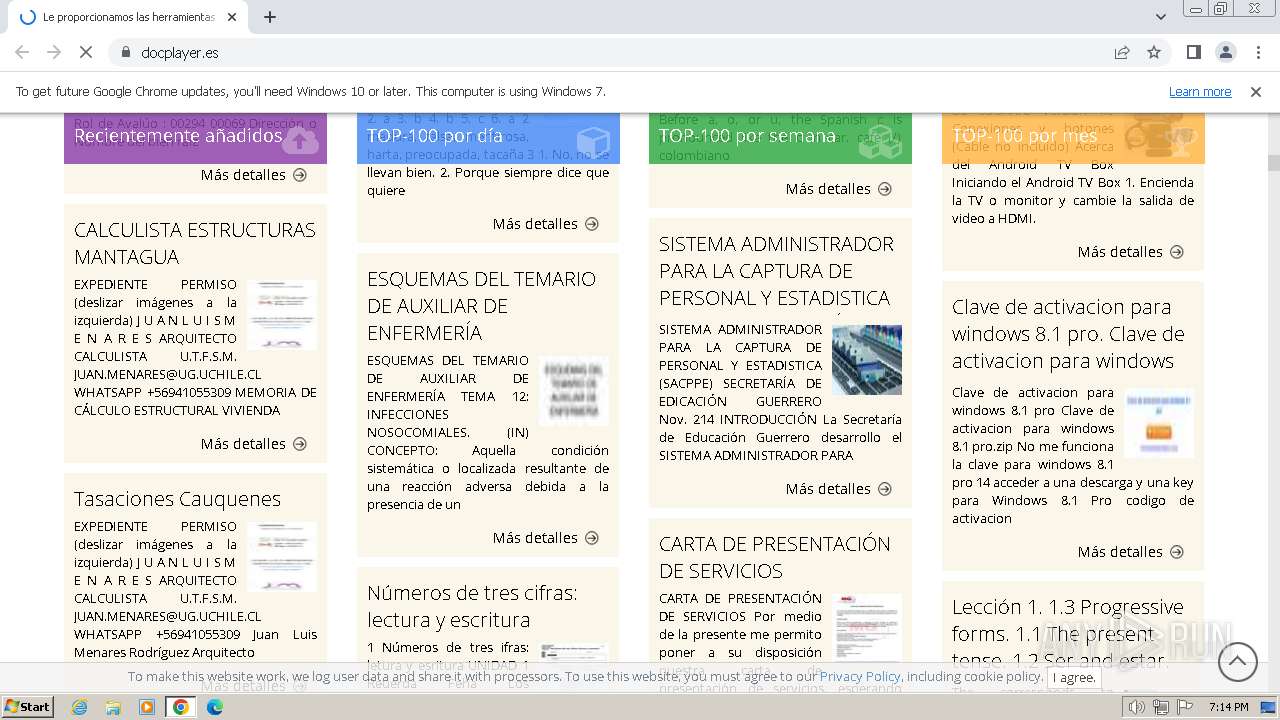Click the Esquemas del Temario thumbnail
1280x720 pixels.
click(x=574, y=391)
